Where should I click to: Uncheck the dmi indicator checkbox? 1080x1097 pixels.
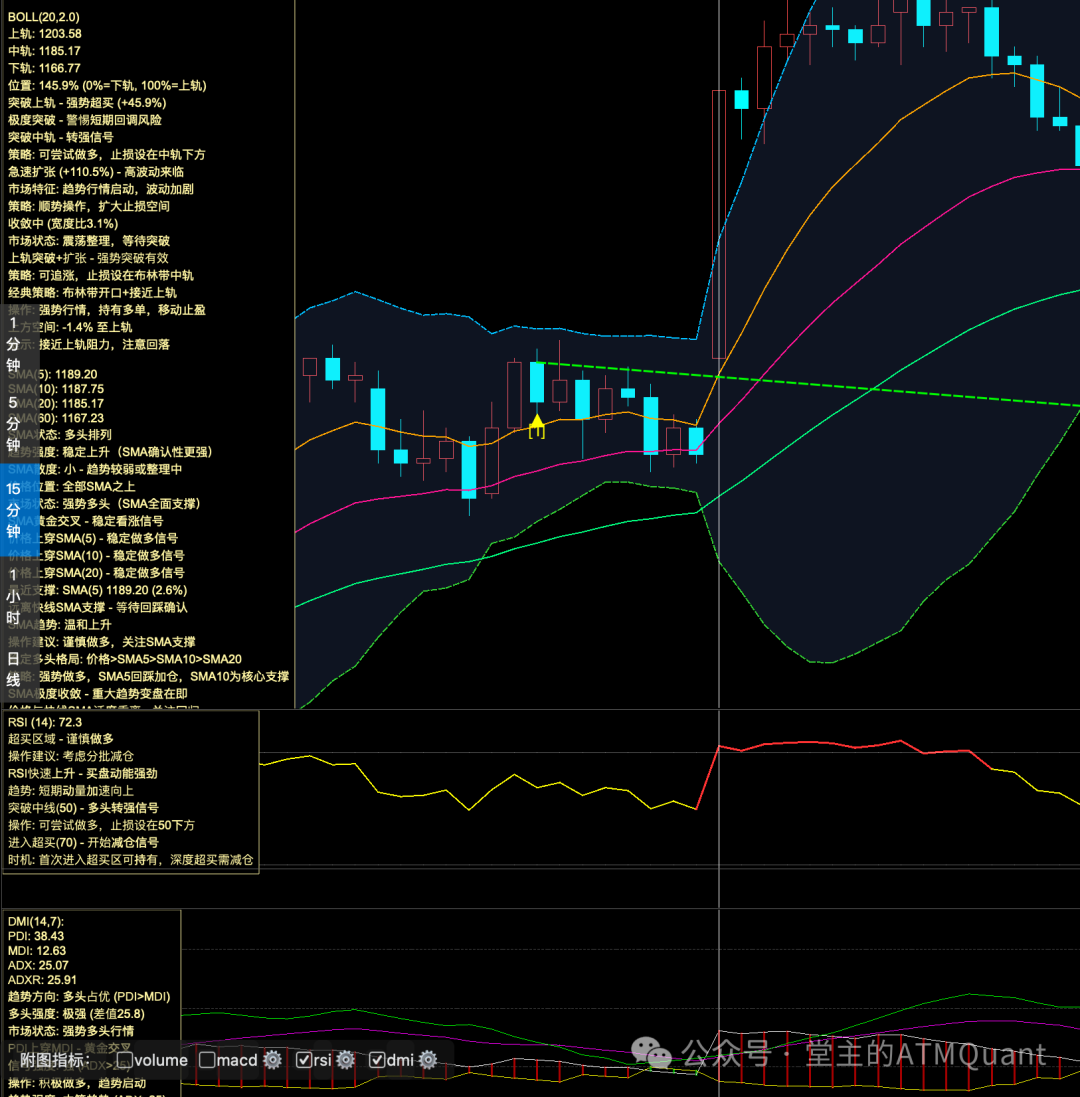tap(376, 1060)
